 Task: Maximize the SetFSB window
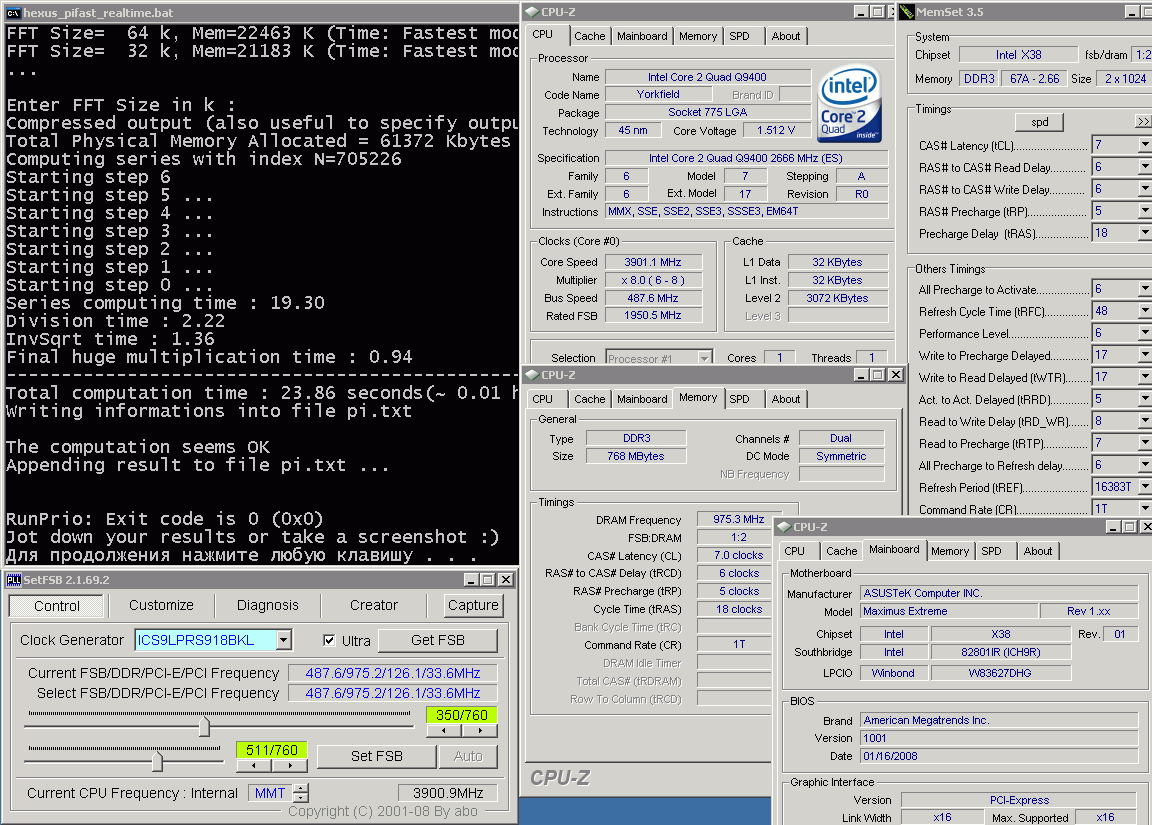pos(489,580)
